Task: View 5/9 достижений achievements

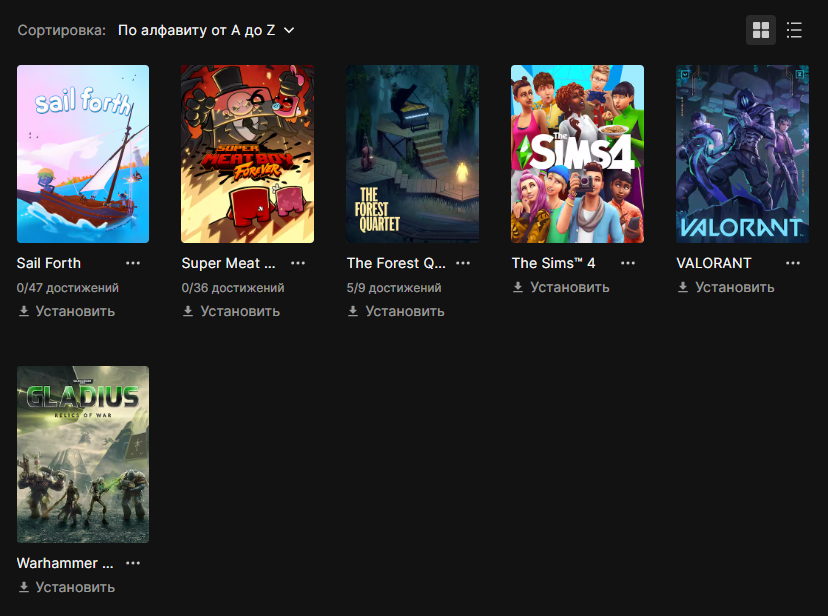Action: tap(394, 288)
